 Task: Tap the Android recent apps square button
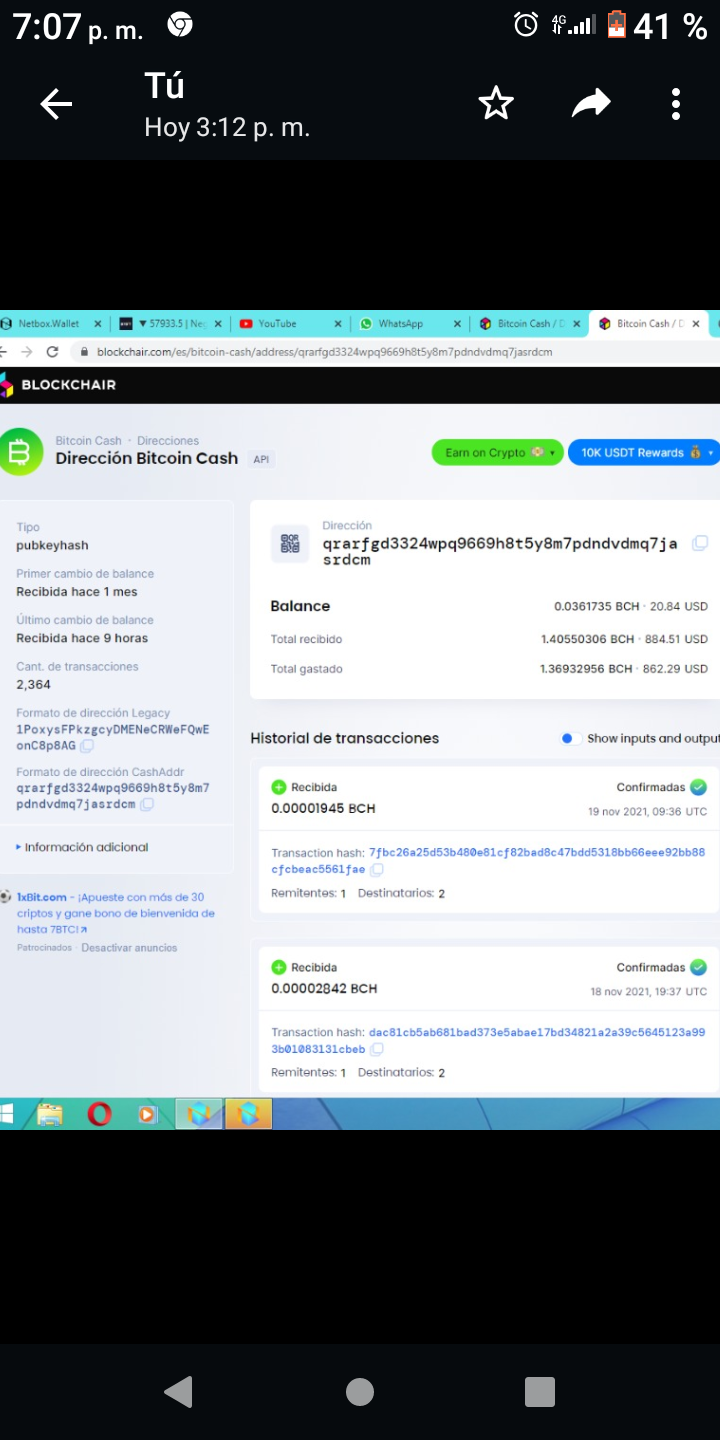coord(540,1391)
